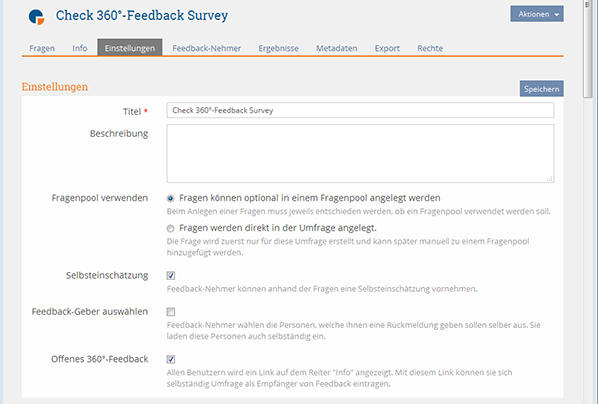Image resolution: width=598 pixels, height=404 pixels.
Task: Choose 'Fragen werden direkt in der Umfrage angelegt'
Action: (x=170, y=228)
